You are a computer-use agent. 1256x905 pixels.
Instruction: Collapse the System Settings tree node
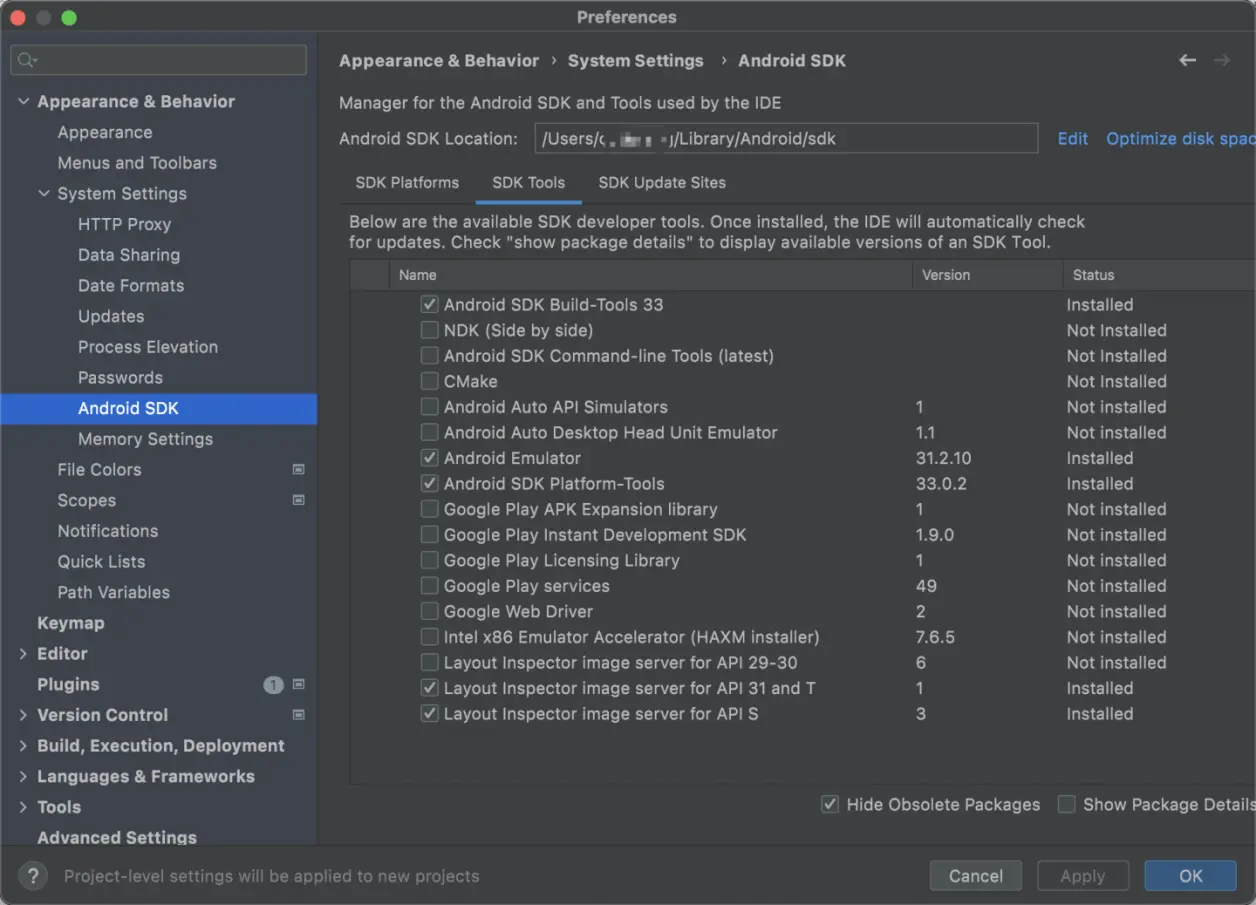[44, 193]
